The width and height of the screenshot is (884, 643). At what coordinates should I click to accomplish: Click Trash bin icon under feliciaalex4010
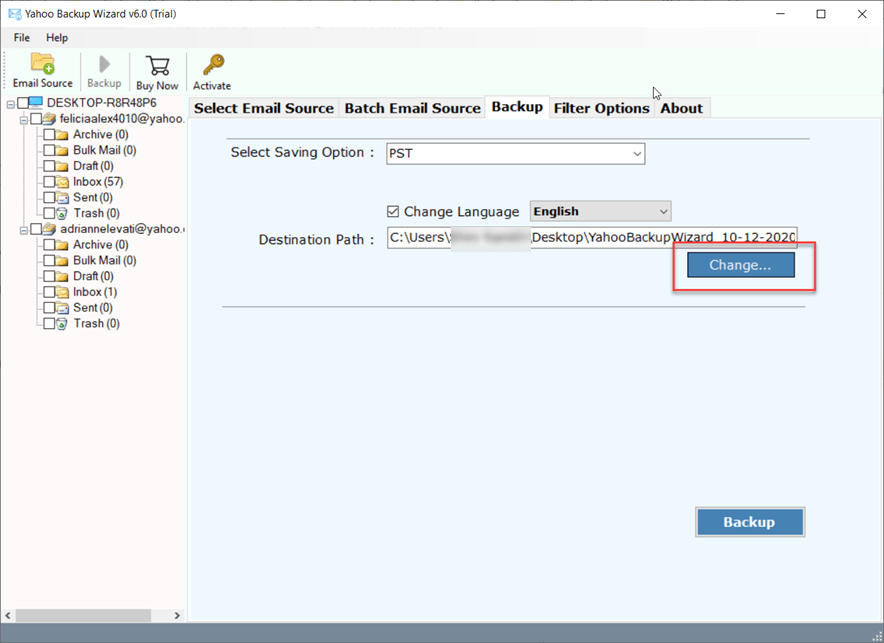point(62,214)
